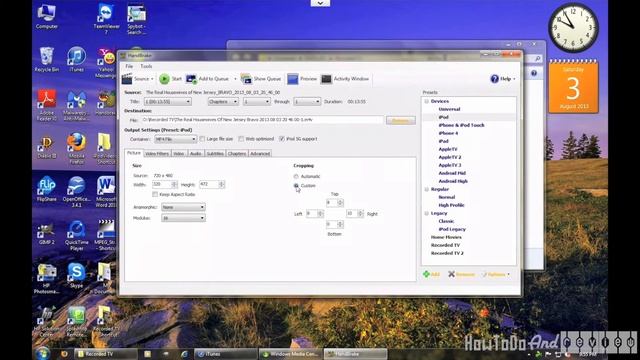The image size is (640, 360).
Task: Click the Add to Queue icon
Action: [191, 79]
